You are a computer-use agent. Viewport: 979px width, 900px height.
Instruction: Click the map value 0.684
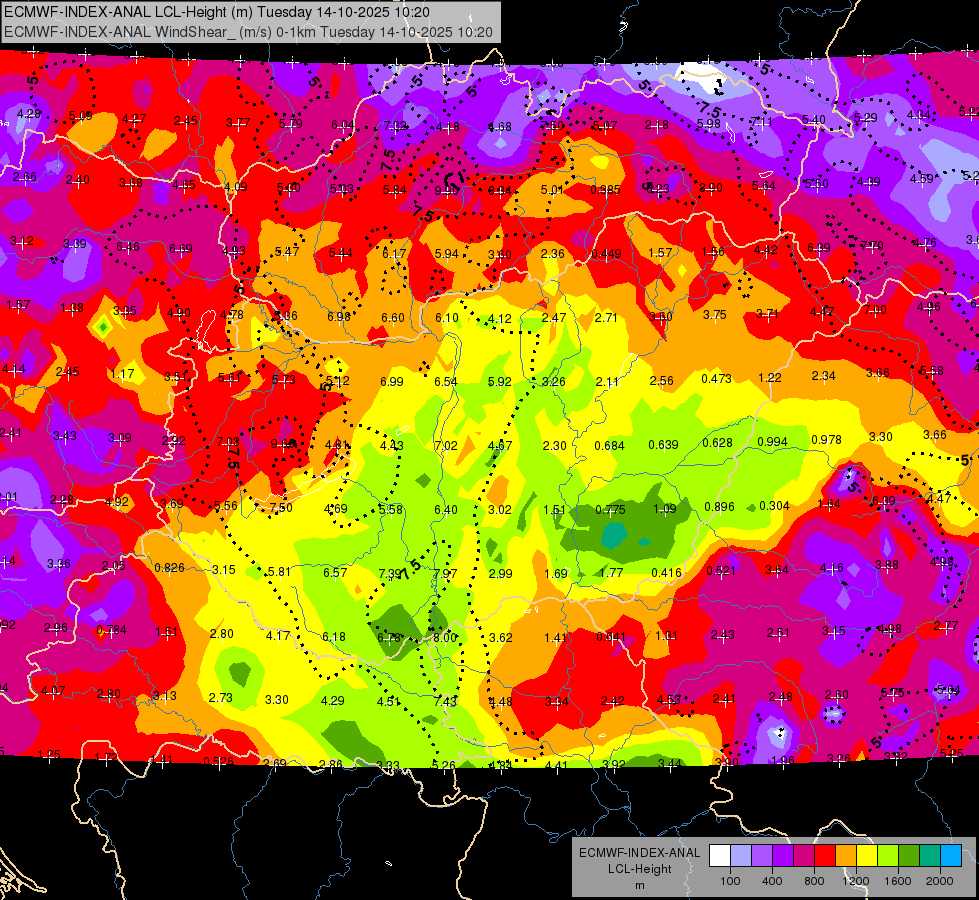point(609,446)
